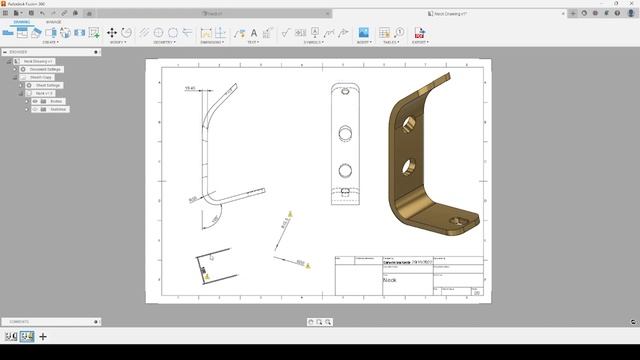Open the Help question mark icon
This screenshot has width=640, height=360.
617,13
